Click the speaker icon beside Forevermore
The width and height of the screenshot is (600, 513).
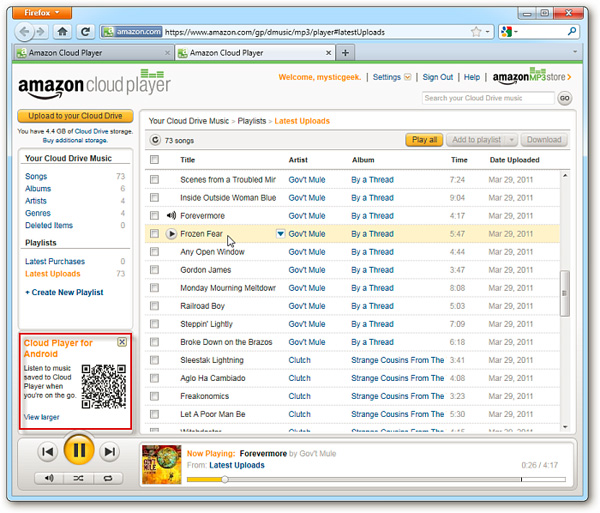pyautogui.click(x=171, y=215)
